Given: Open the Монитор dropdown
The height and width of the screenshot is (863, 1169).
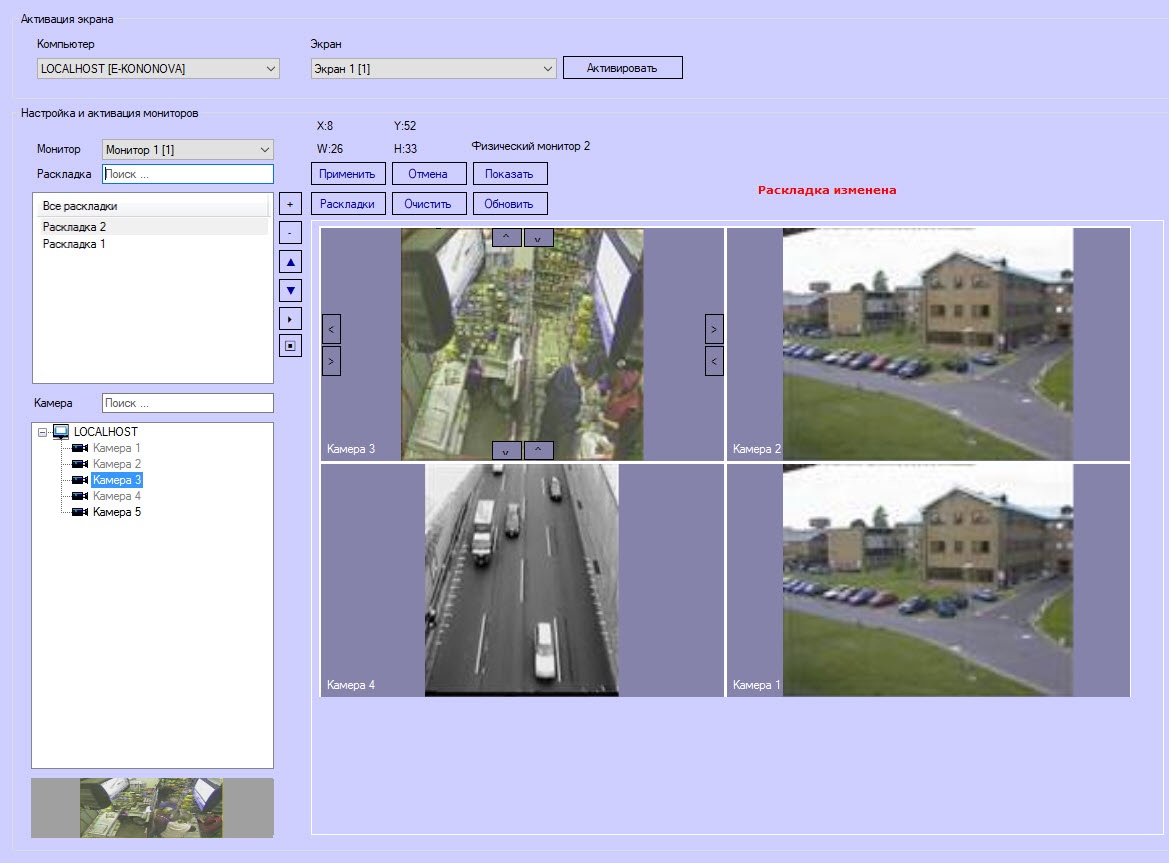Looking at the screenshot, I should coord(188,149).
